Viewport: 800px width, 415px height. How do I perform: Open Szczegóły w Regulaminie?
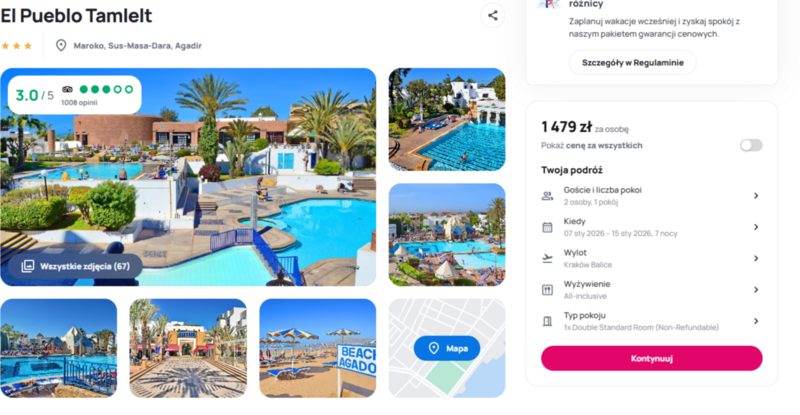click(633, 63)
